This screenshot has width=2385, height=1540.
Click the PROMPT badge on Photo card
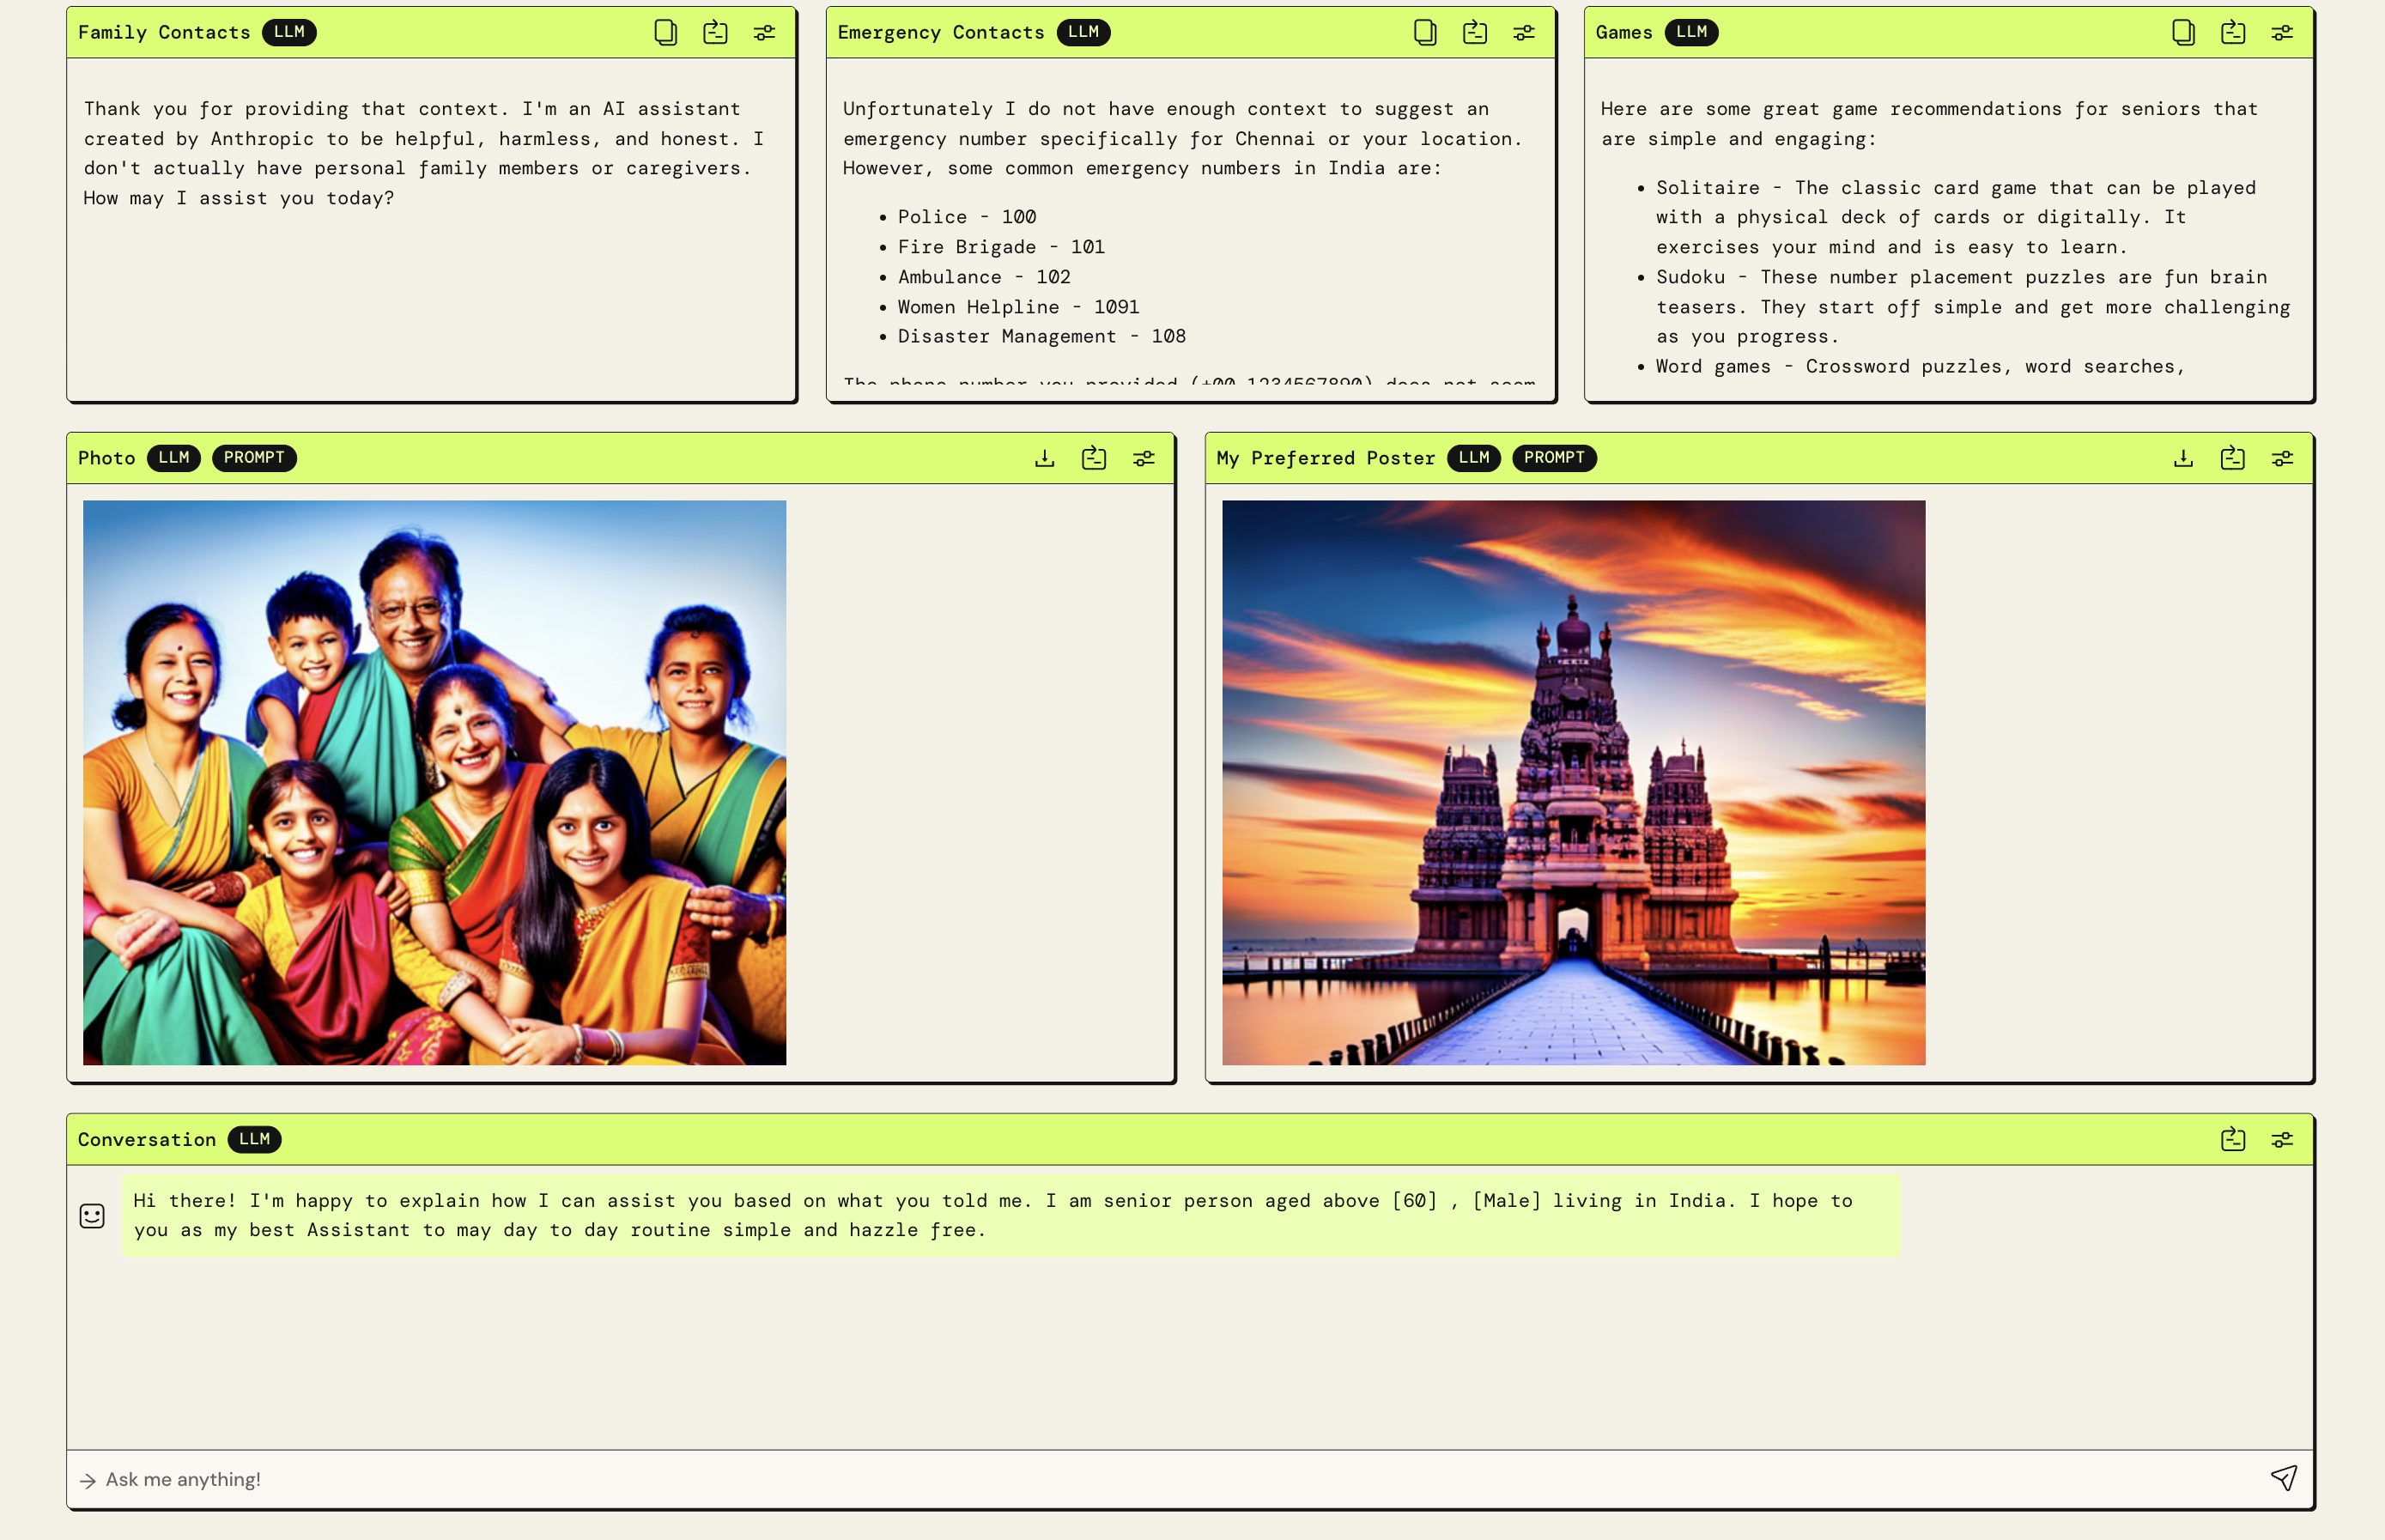[x=254, y=458]
